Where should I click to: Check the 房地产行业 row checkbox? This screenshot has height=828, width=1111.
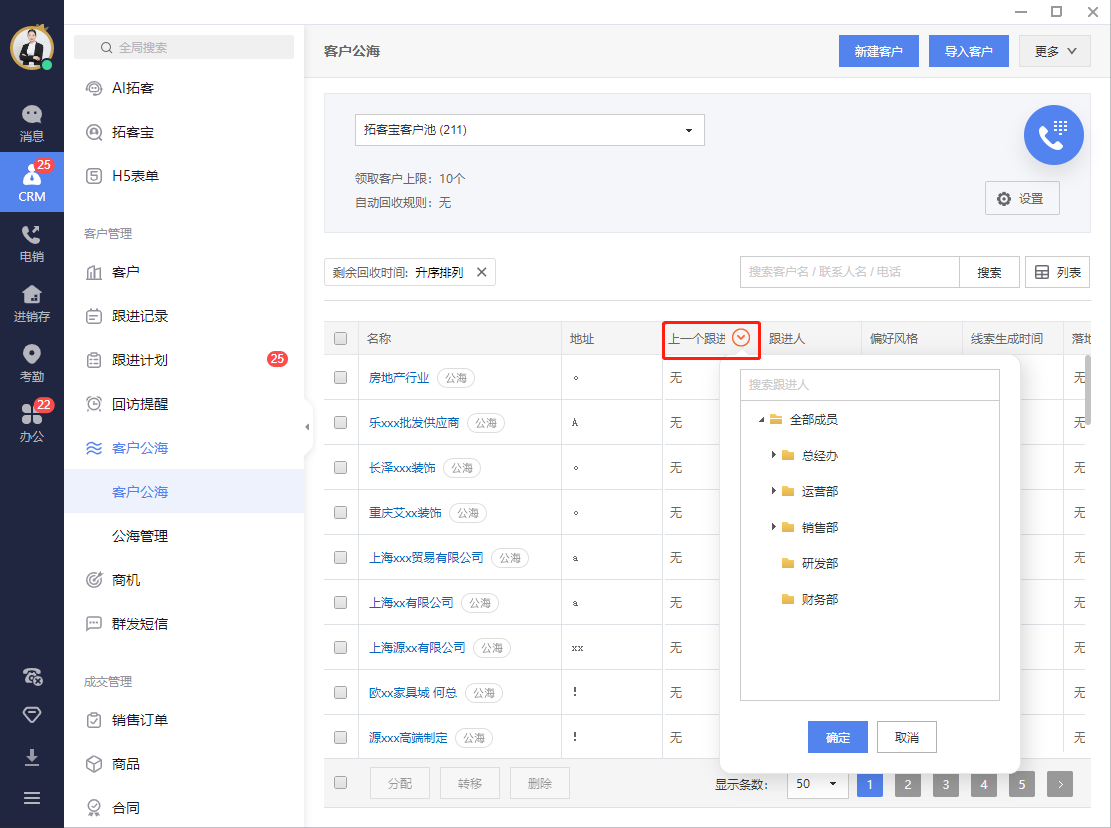[x=341, y=378]
